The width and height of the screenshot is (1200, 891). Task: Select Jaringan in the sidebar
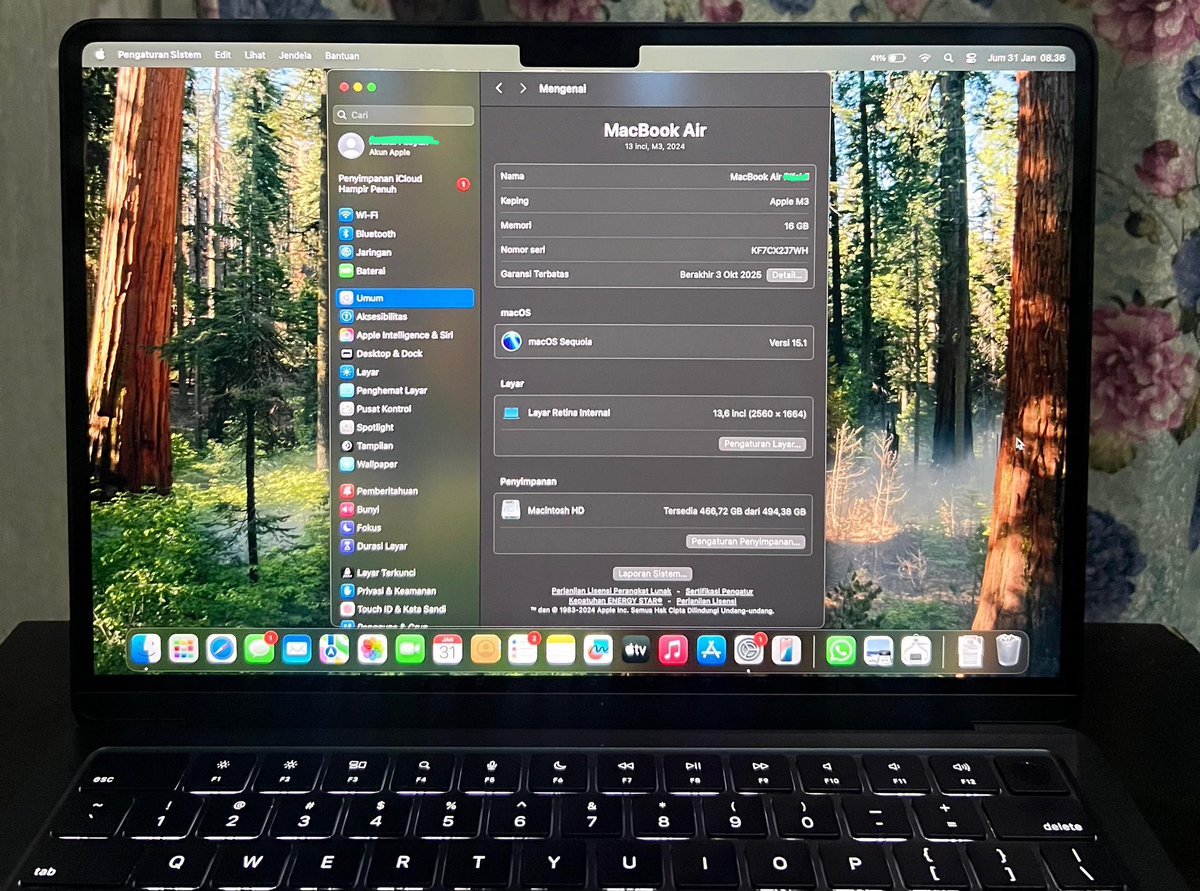coord(404,253)
